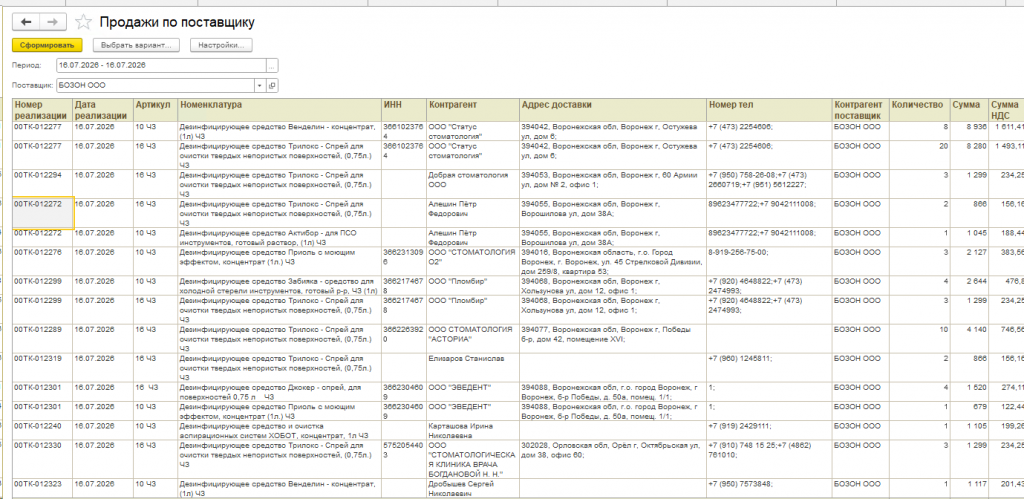Select the quantity value 10
This screenshot has height=499, width=1024.
point(920,338)
